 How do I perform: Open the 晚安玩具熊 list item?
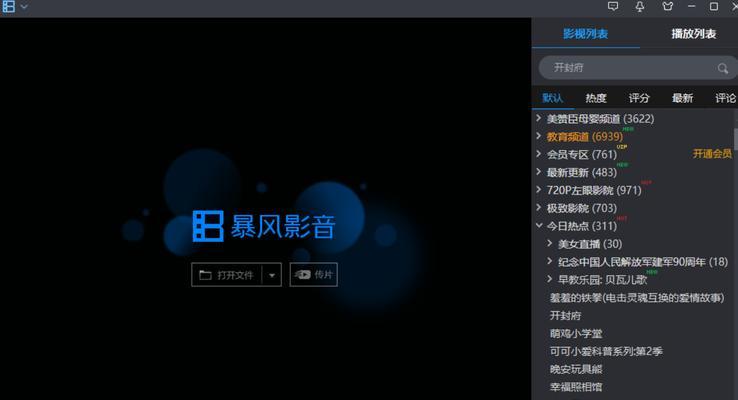(x=576, y=369)
